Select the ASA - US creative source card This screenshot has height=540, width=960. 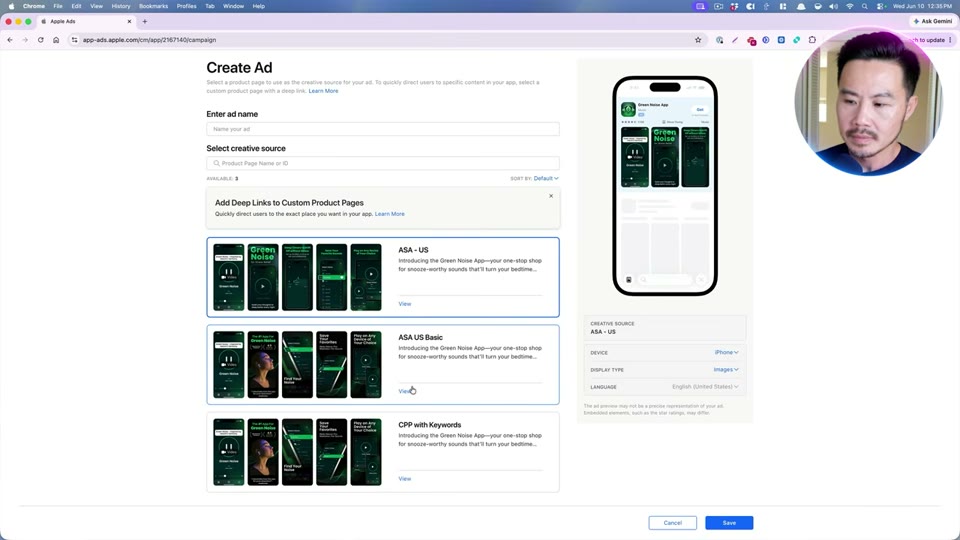[x=383, y=277]
